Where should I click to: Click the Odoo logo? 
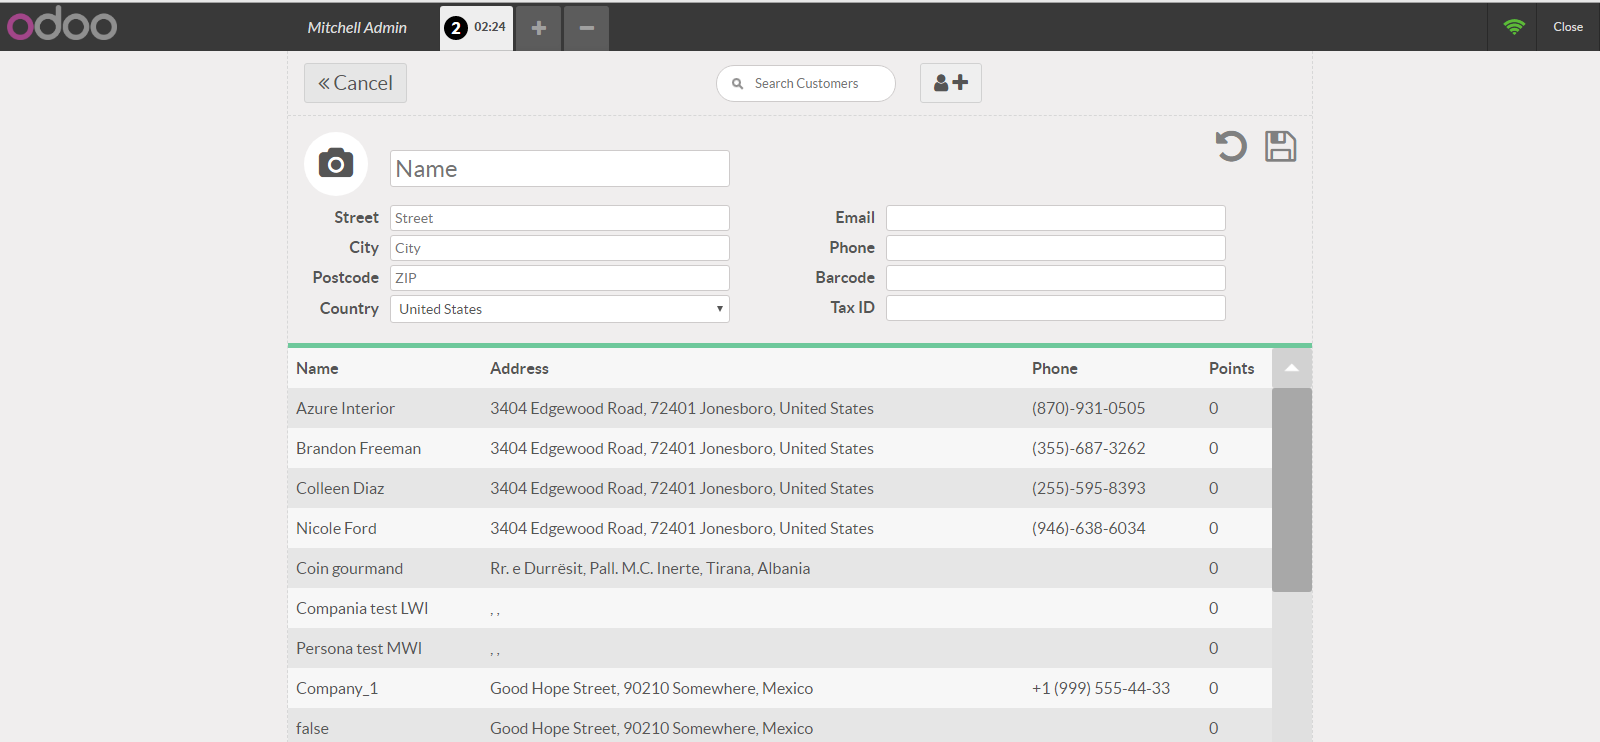[x=62, y=25]
